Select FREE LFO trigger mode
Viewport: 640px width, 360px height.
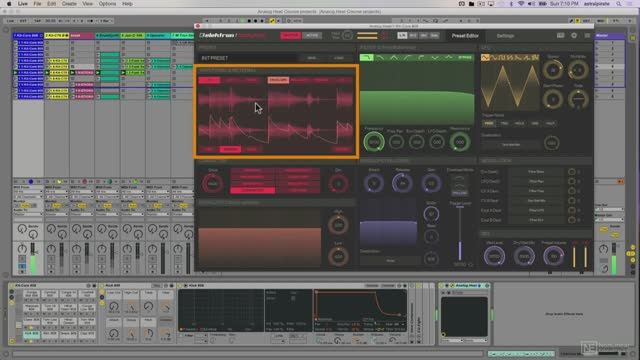489,123
